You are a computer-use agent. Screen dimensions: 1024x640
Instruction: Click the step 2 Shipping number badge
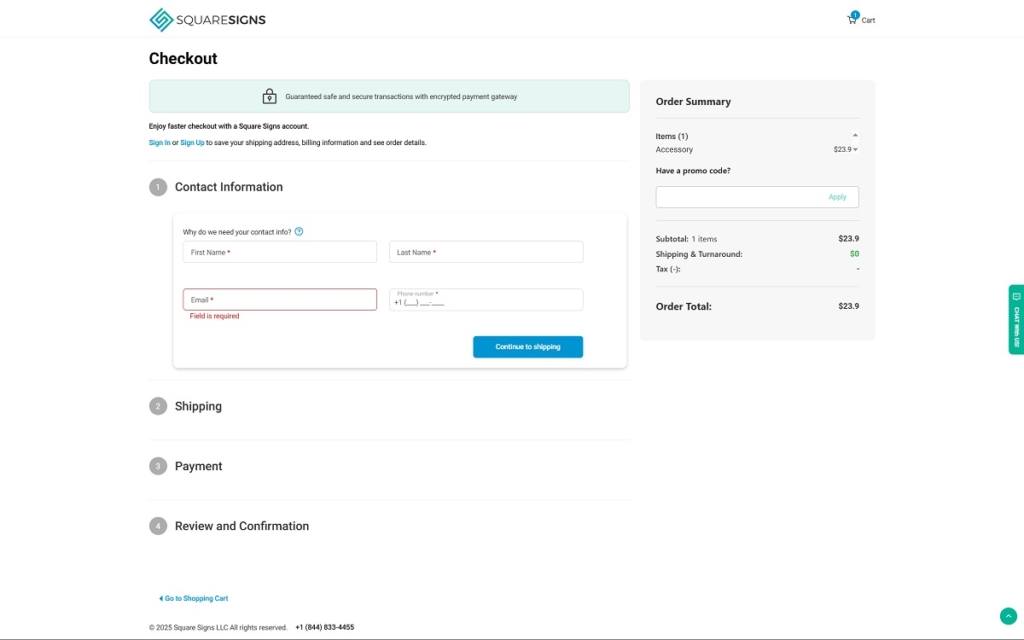pos(158,406)
